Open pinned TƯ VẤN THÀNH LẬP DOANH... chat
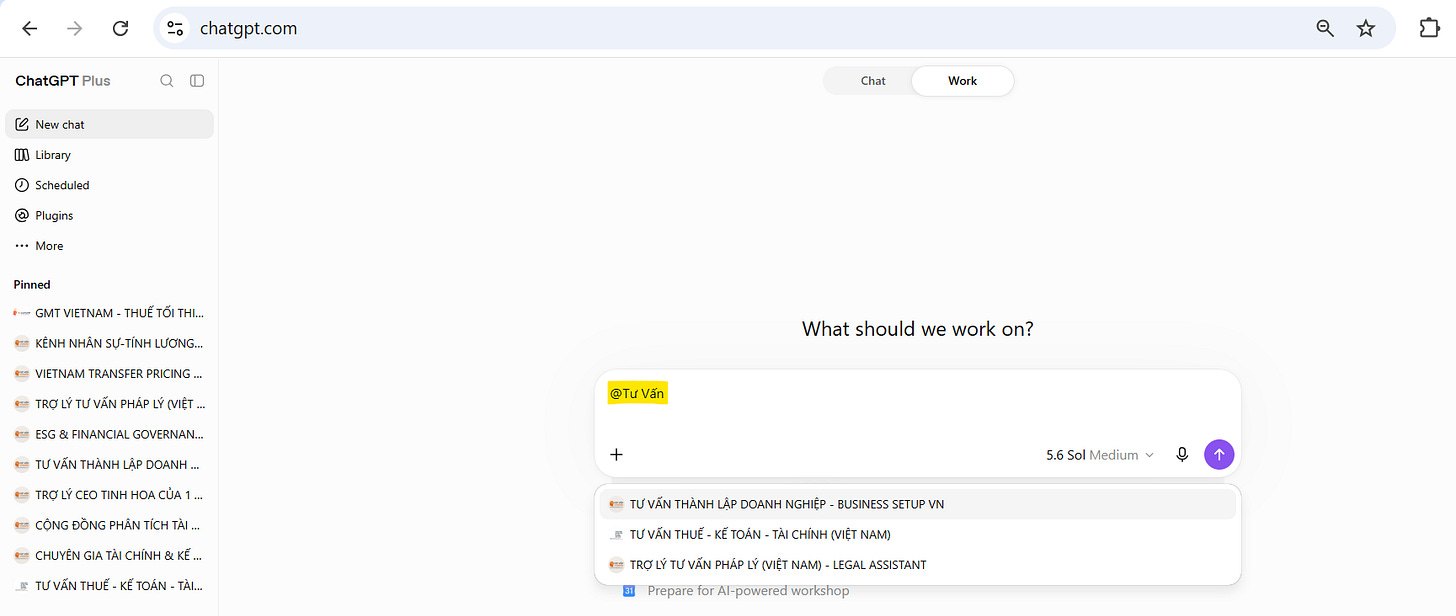The width and height of the screenshot is (1456, 616). click(x=110, y=464)
